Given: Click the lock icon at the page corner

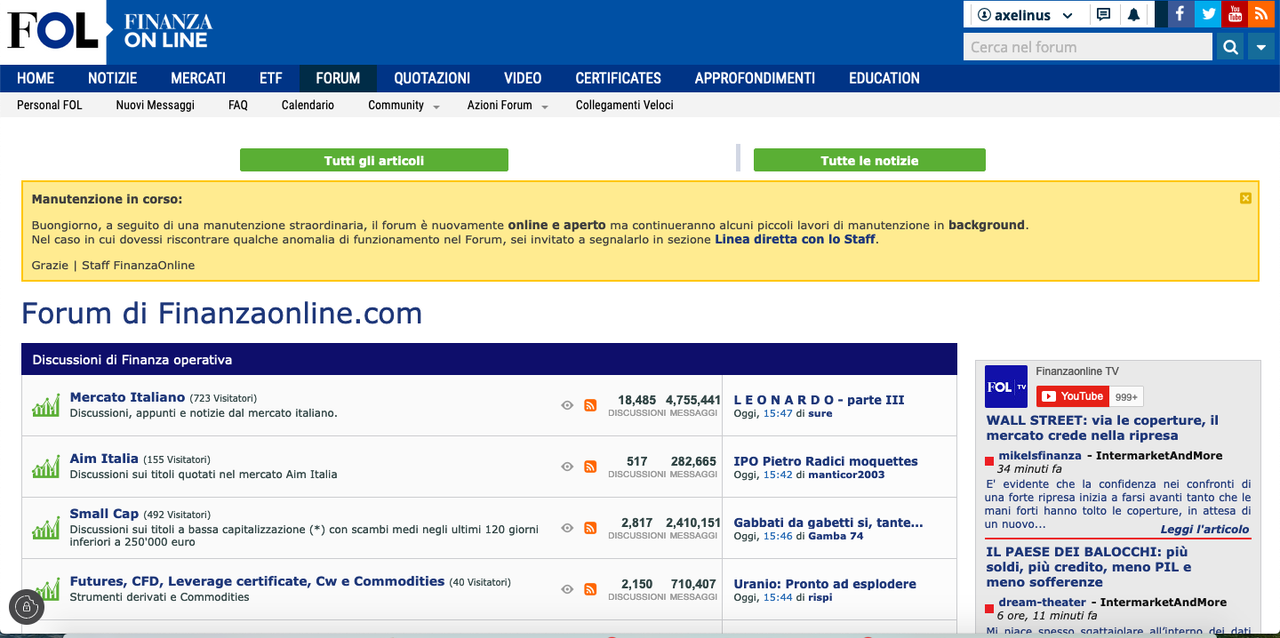Looking at the screenshot, I should point(27,607).
